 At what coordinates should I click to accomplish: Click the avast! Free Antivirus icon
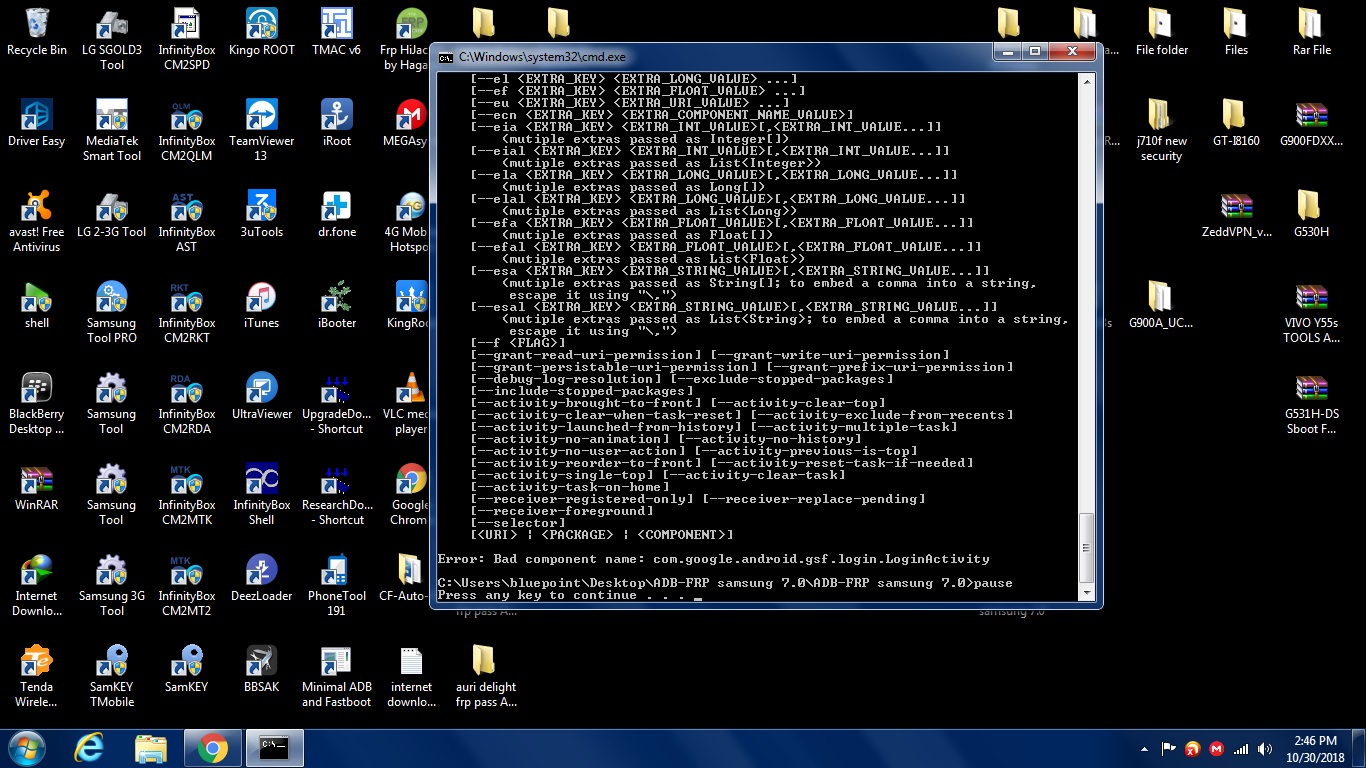point(37,221)
